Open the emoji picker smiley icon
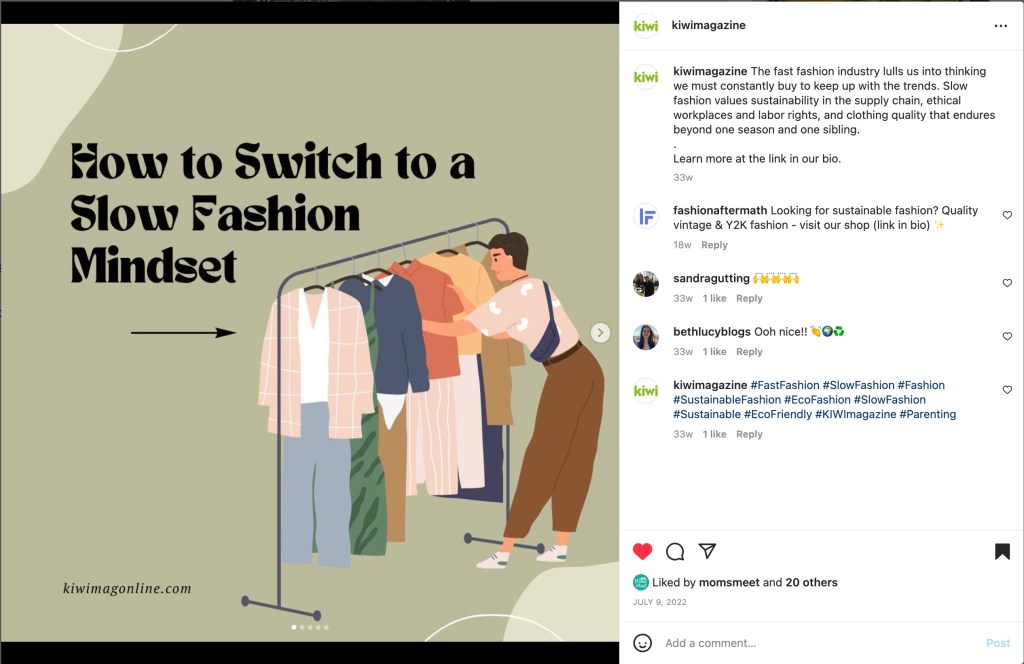This screenshot has width=1024, height=664. [x=643, y=643]
